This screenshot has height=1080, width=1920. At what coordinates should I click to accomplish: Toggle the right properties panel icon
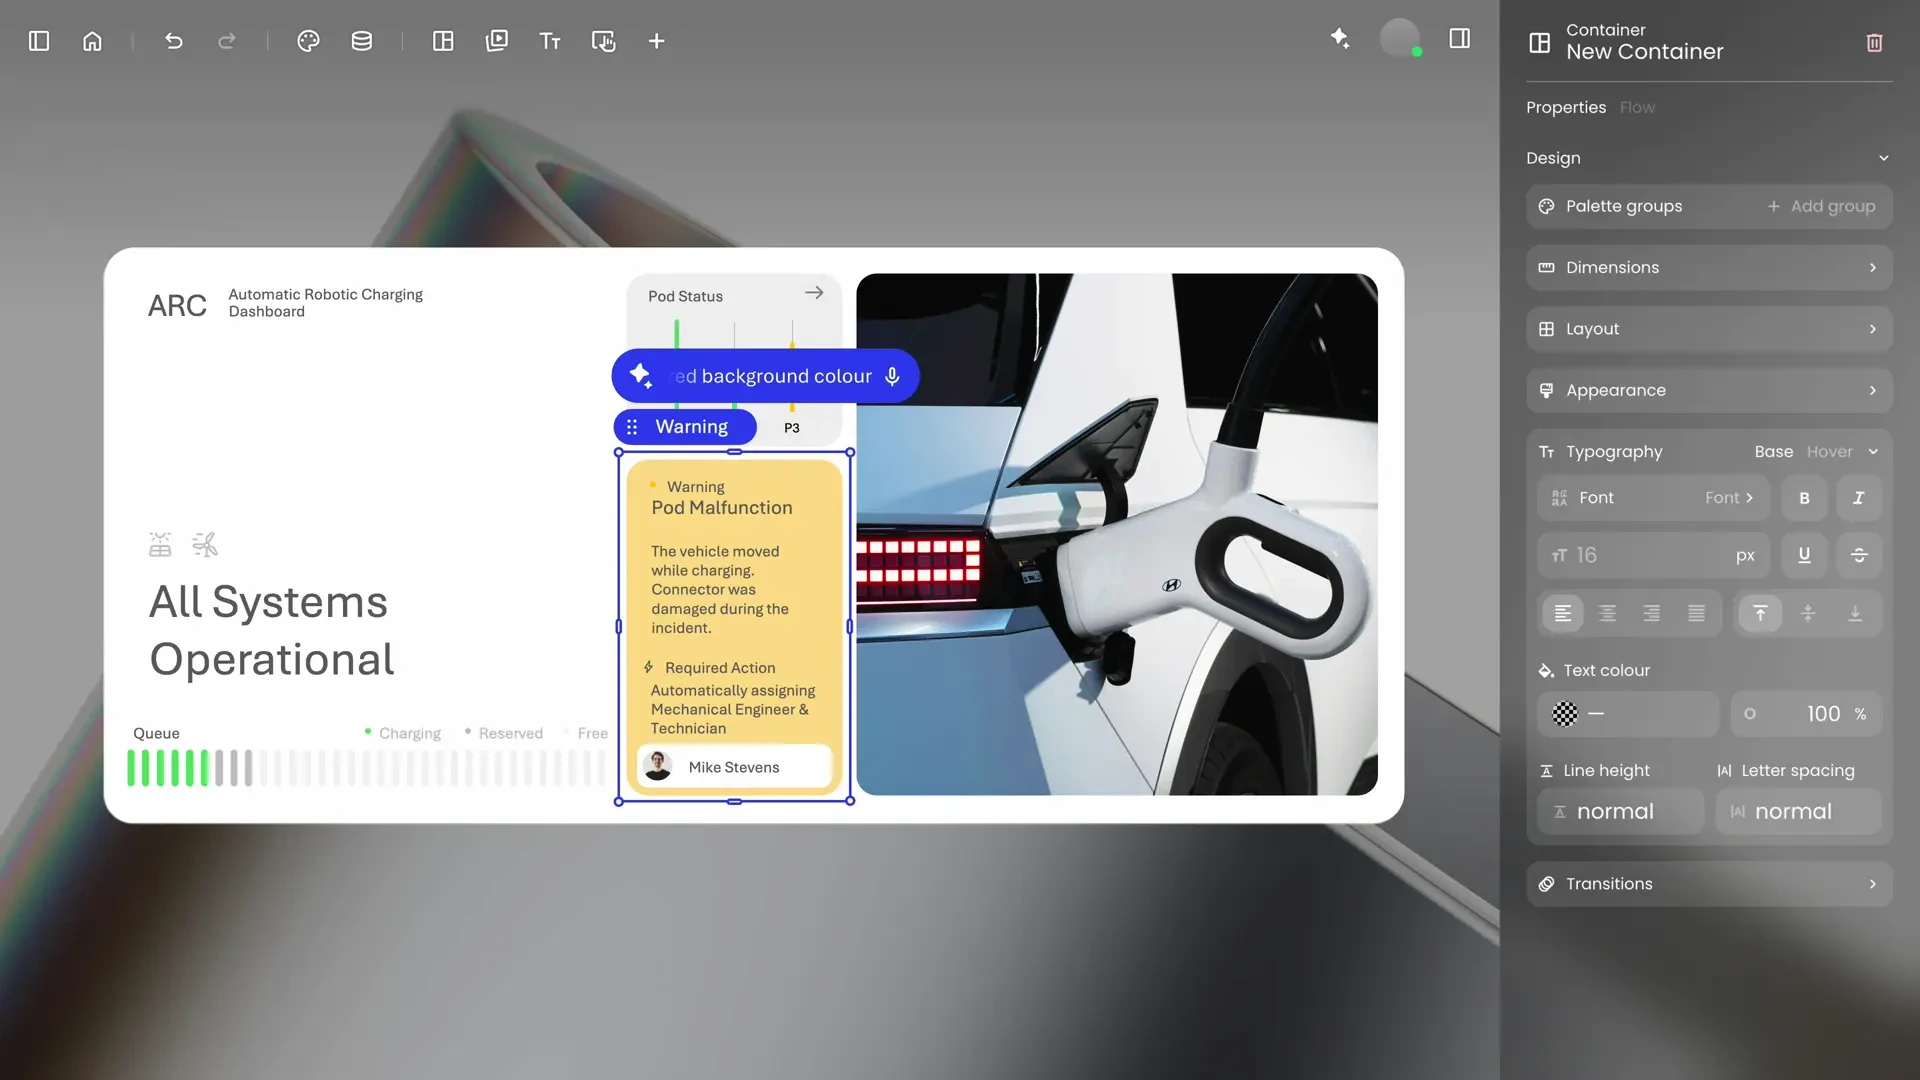[1460, 39]
